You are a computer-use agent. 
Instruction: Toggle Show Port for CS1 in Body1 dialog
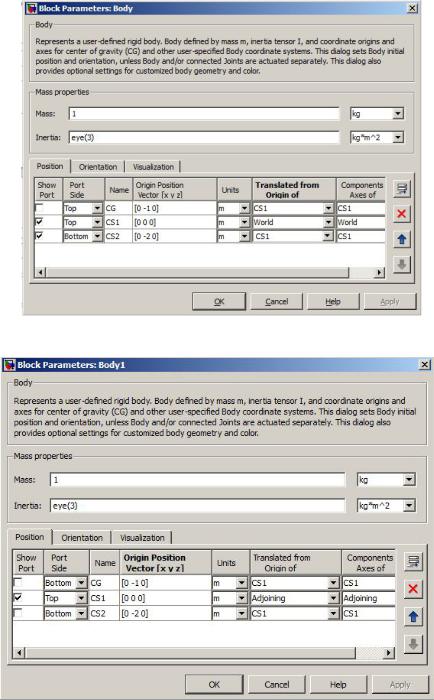tap(18, 597)
